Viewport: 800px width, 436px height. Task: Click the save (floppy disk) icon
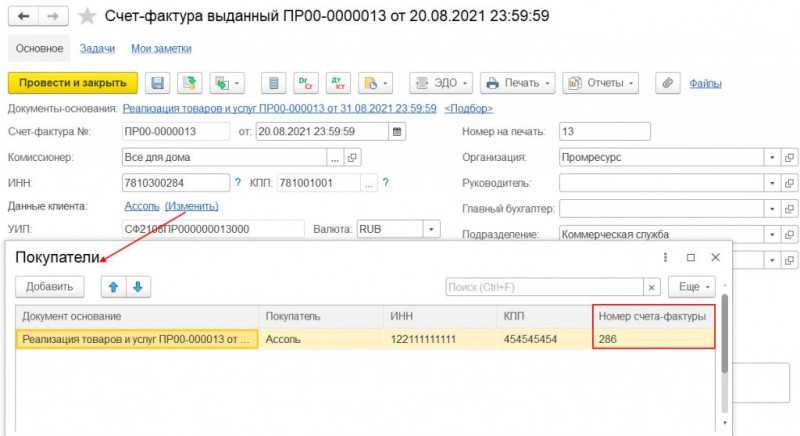coord(157,83)
